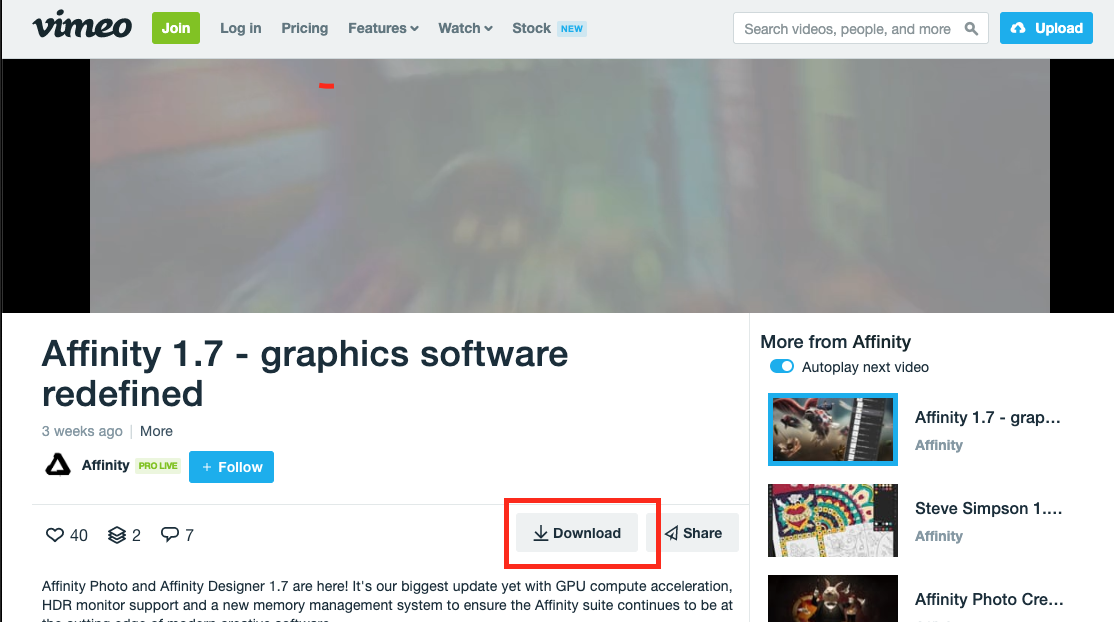Screen dimensions: 1114x622
Task: Click the collections stack icon
Action: 117,535
